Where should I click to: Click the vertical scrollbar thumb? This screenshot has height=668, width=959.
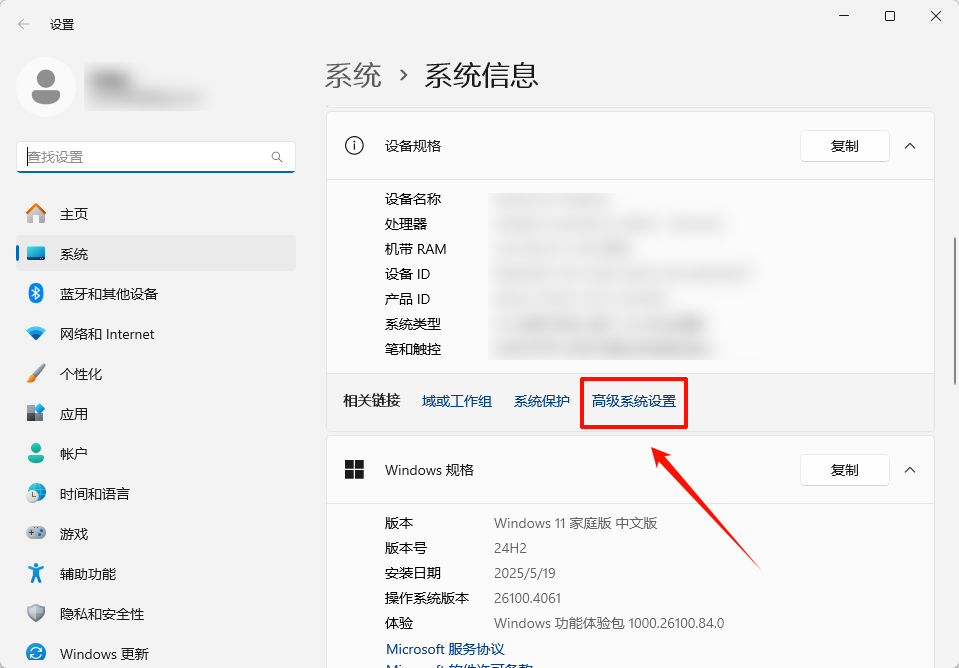[x=955, y=311]
